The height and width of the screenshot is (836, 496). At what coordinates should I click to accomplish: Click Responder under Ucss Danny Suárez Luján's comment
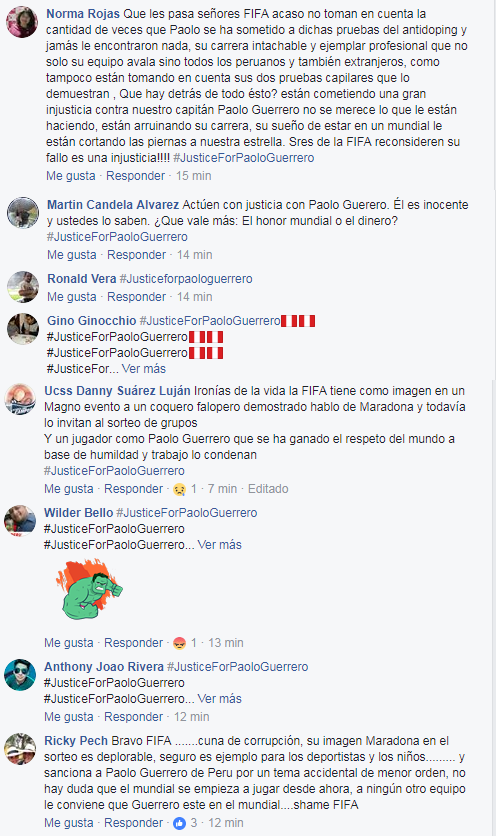click(133, 488)
